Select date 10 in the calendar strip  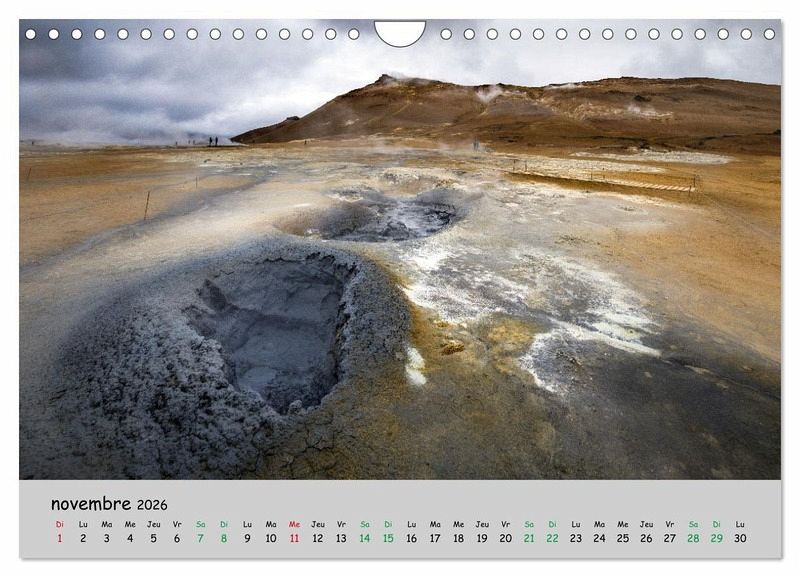point(271,538)
